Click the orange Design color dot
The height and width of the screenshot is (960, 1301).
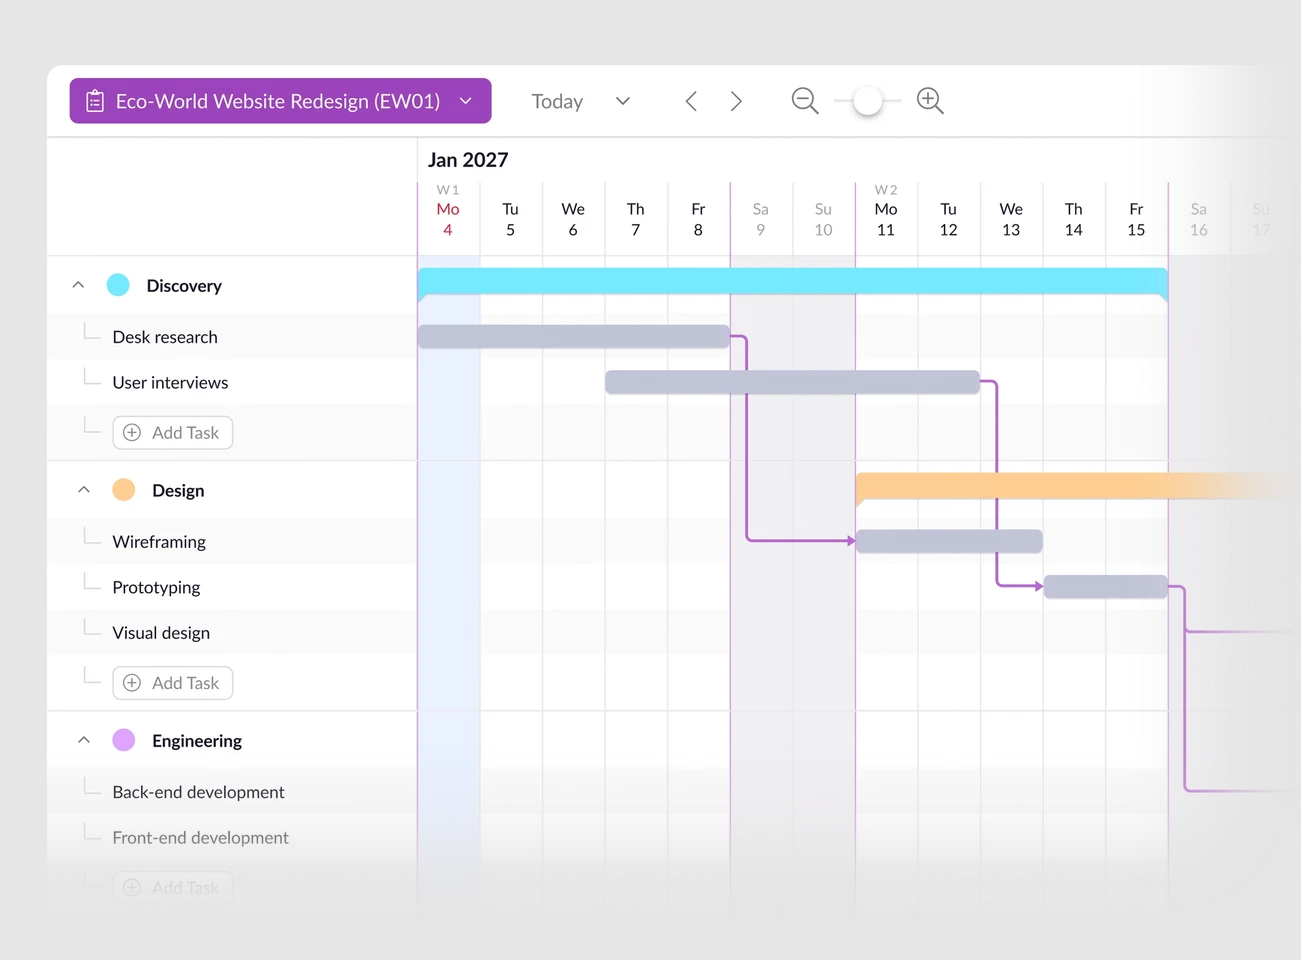point(124,490)
